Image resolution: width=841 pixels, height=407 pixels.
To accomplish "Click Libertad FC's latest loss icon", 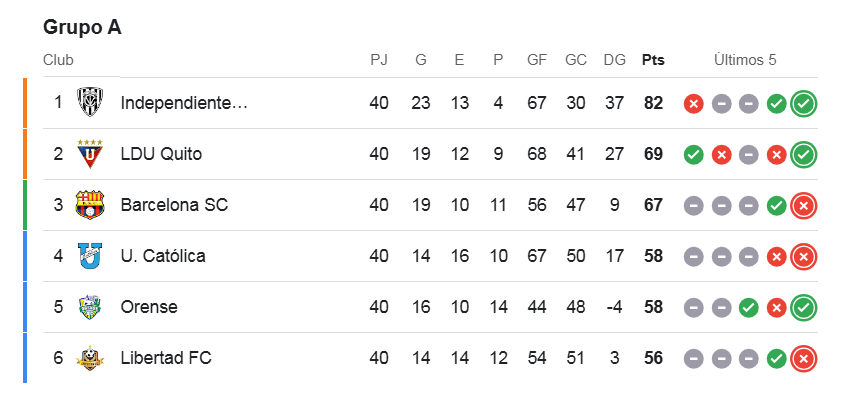I will pos(804,358).
